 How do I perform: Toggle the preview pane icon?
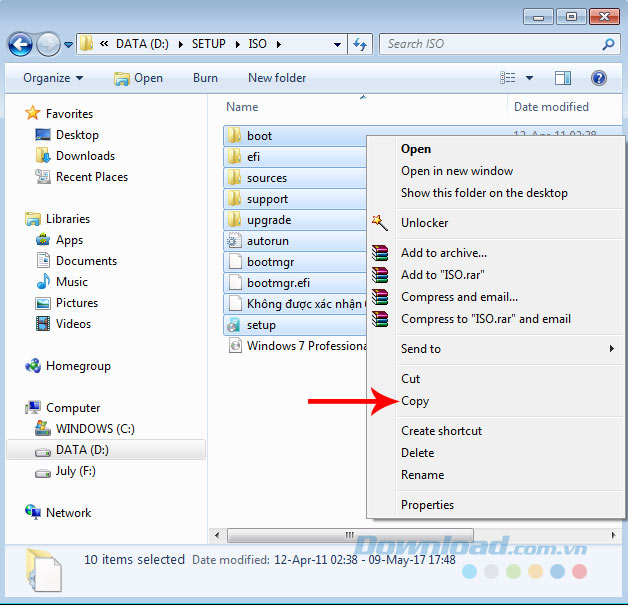[563, 78]
